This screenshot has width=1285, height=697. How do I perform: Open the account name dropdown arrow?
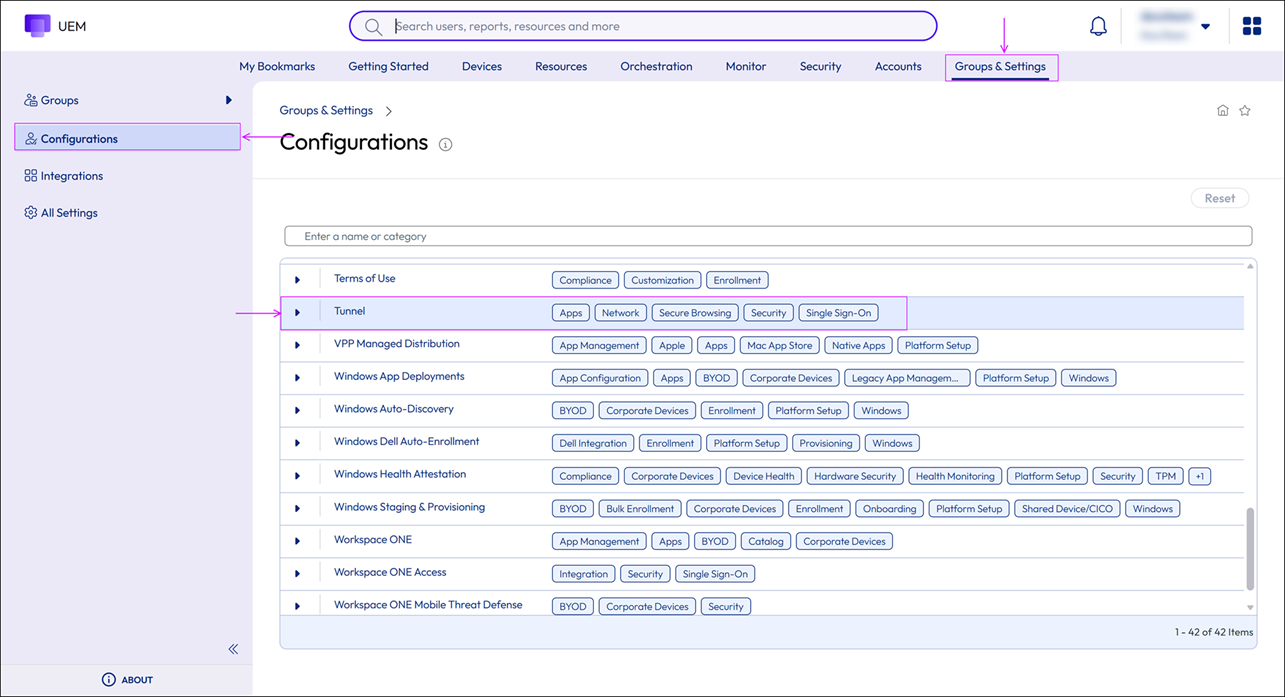coord(1206,27)
